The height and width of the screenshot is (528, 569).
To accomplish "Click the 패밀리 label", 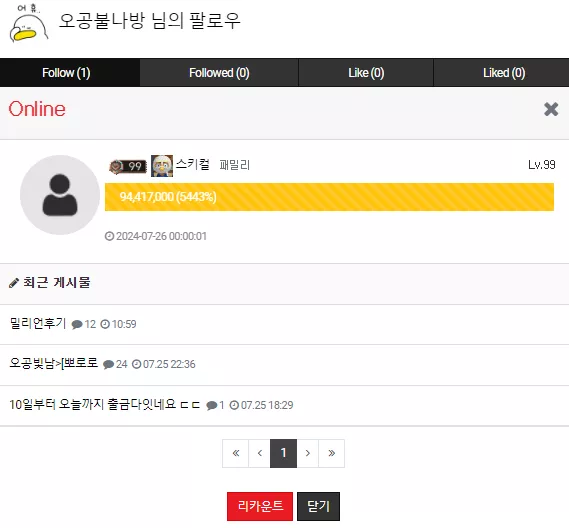I will pos(235,165).
